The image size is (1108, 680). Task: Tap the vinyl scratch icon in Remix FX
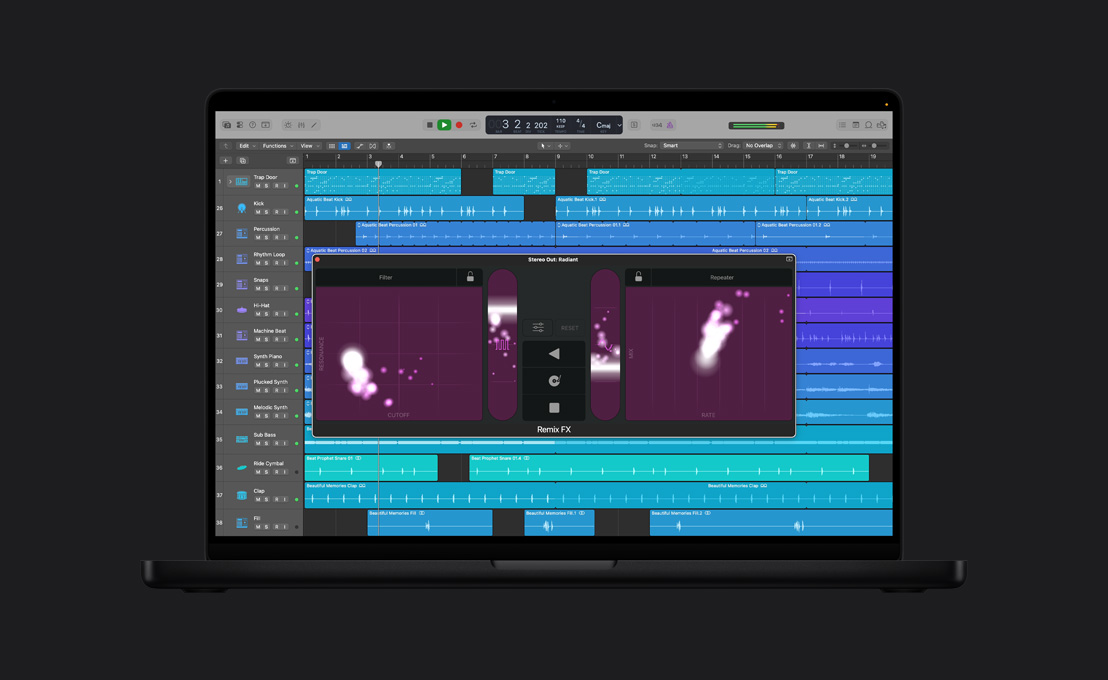(x=556, y=380)
